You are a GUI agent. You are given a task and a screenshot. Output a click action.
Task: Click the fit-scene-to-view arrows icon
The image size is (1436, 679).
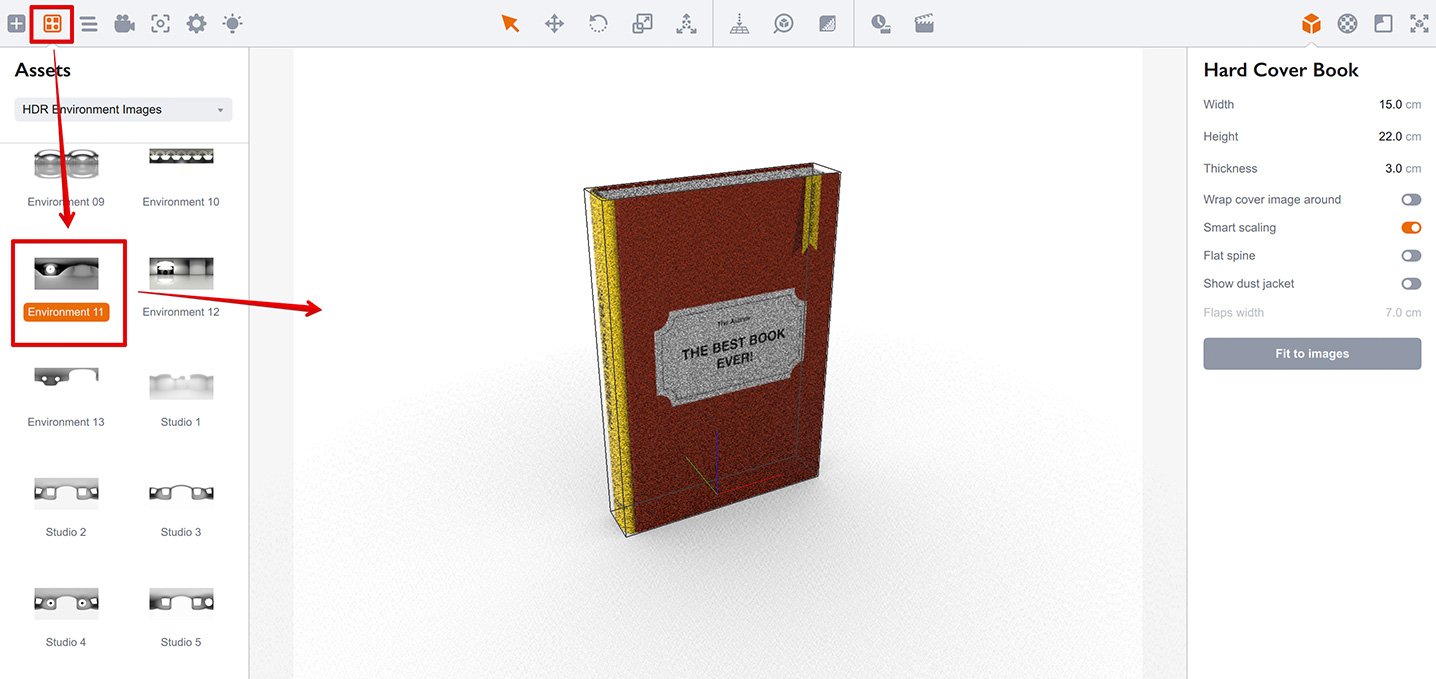click(x=1419, y=23)
